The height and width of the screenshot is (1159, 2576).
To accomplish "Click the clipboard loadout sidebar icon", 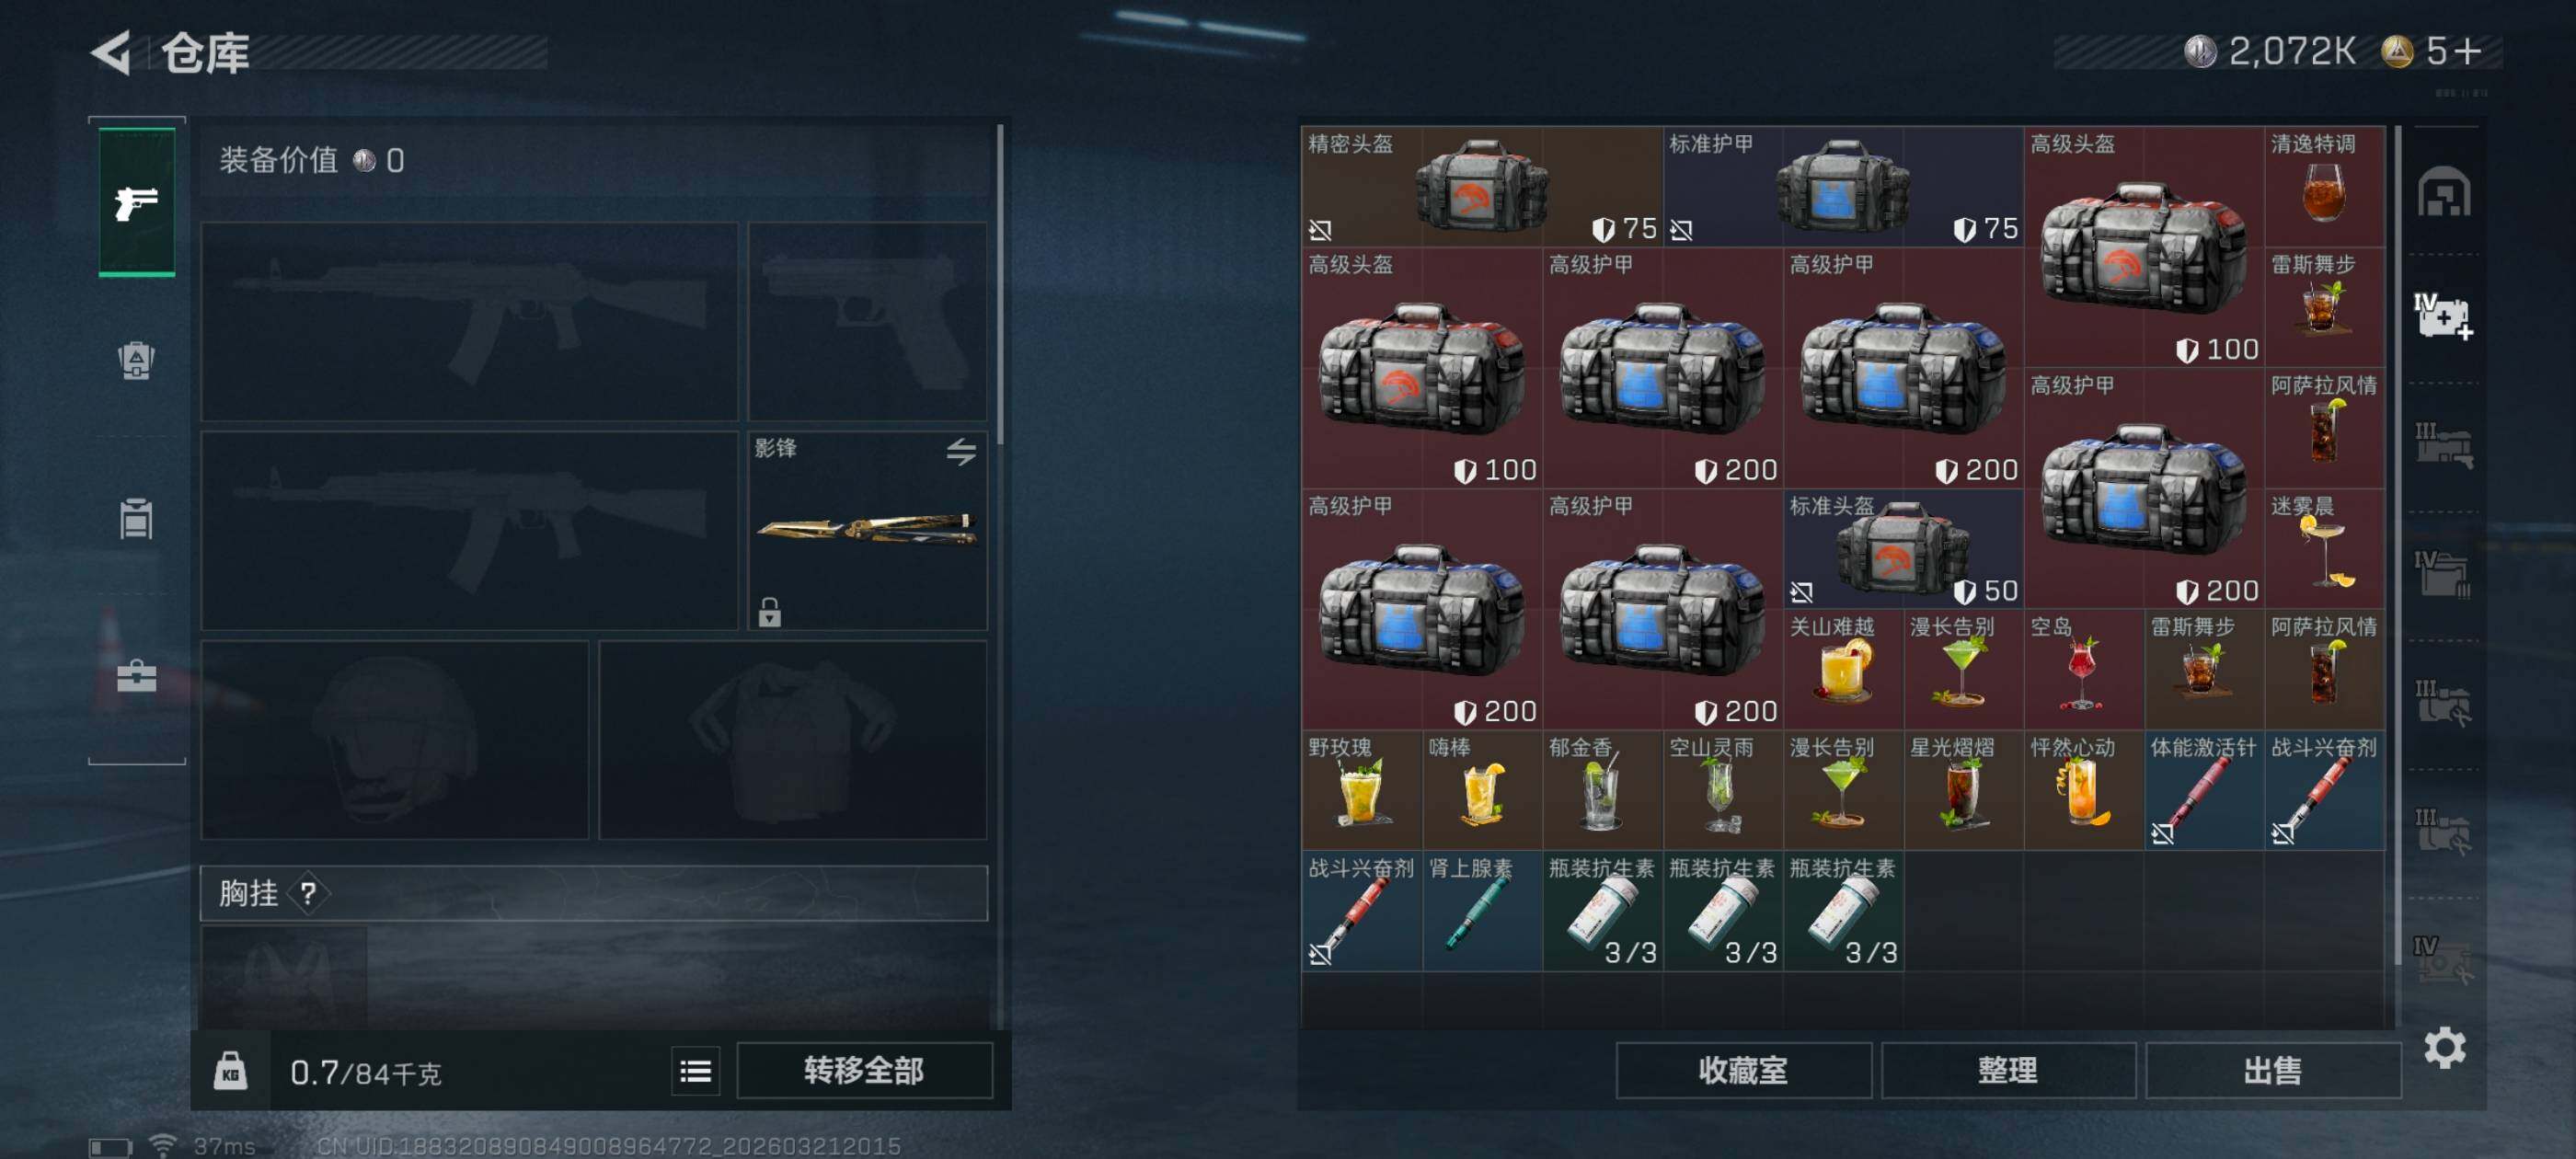I will click(137, 518).
